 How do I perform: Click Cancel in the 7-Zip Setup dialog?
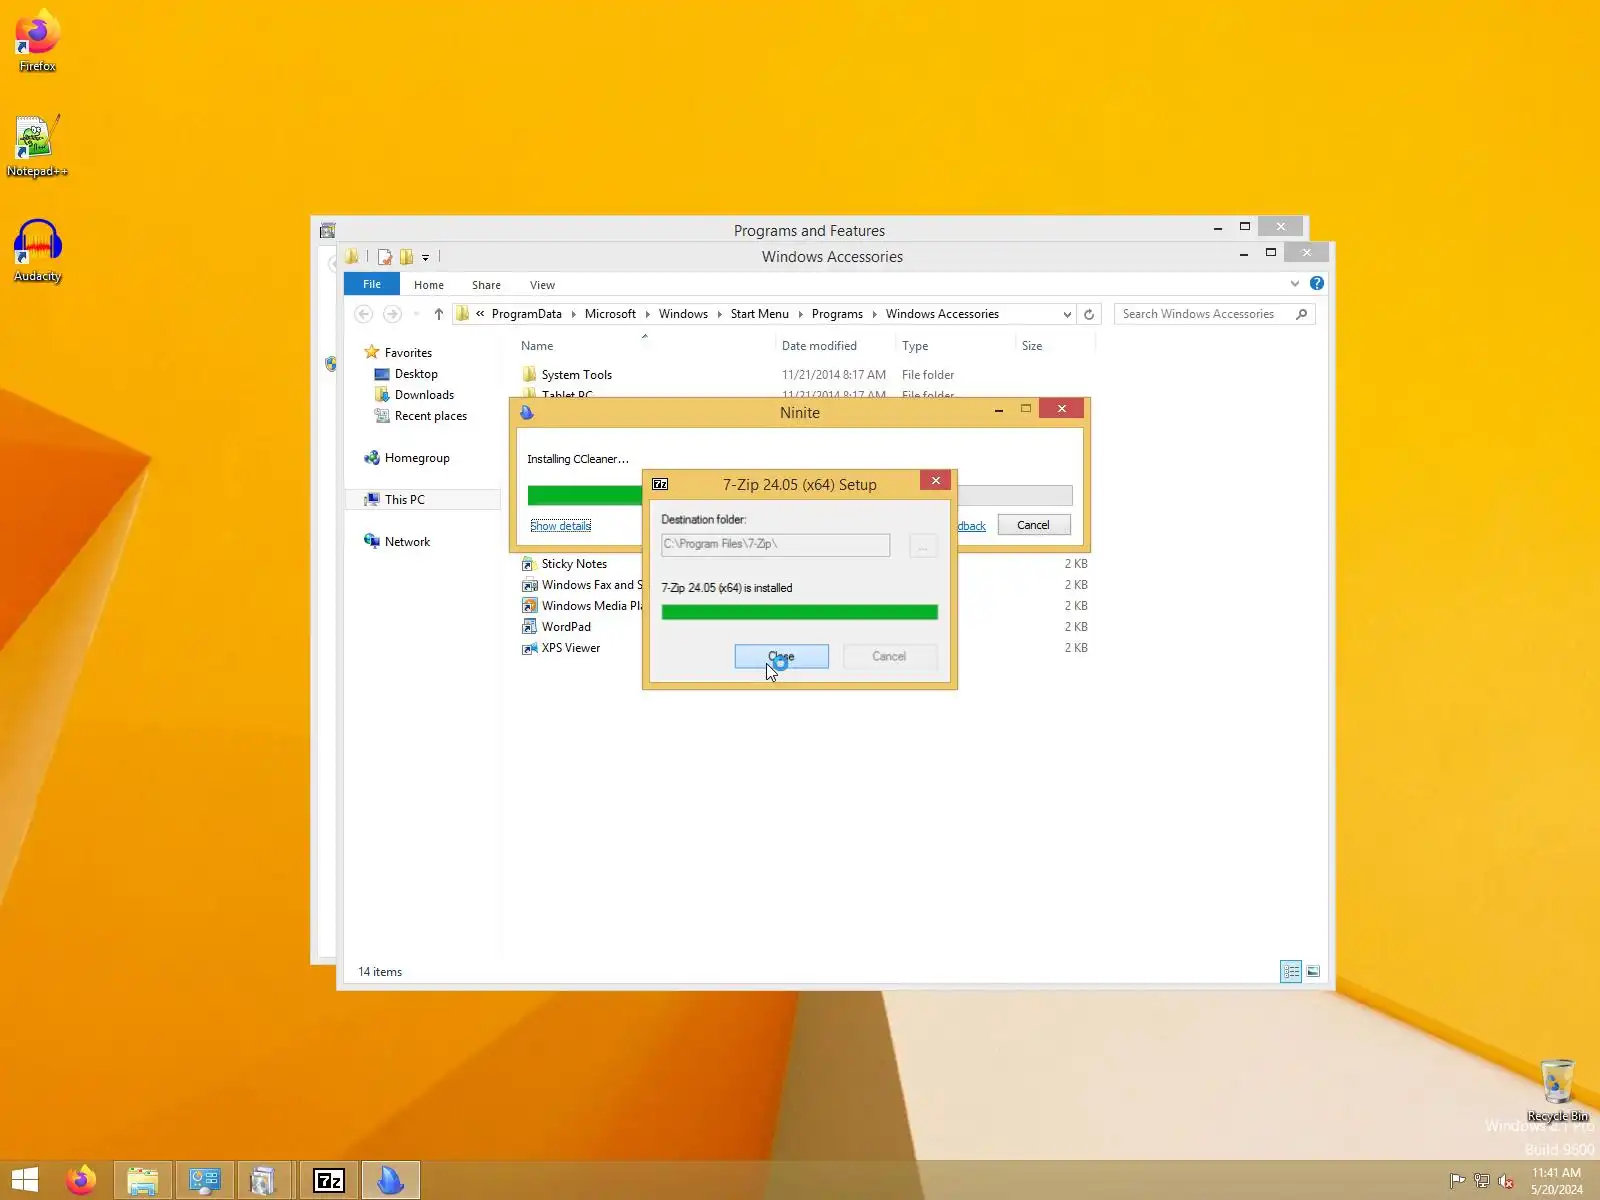(x=889, y=656)
